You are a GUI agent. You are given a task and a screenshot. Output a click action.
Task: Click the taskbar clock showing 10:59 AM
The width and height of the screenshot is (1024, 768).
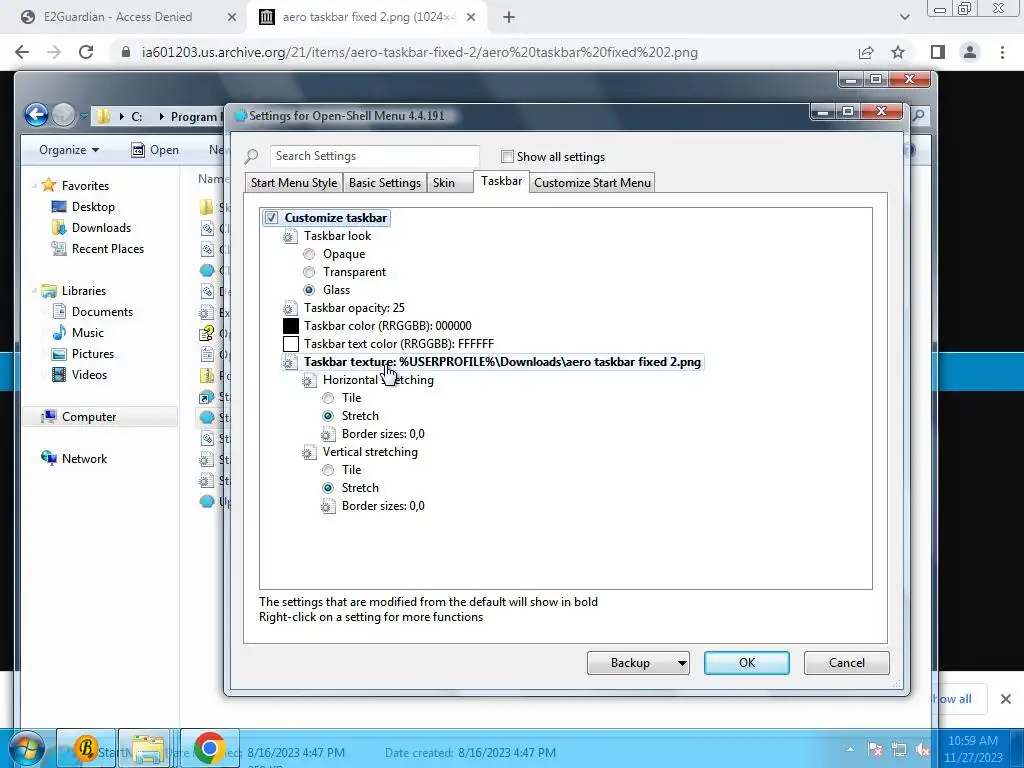pos(972,749)
